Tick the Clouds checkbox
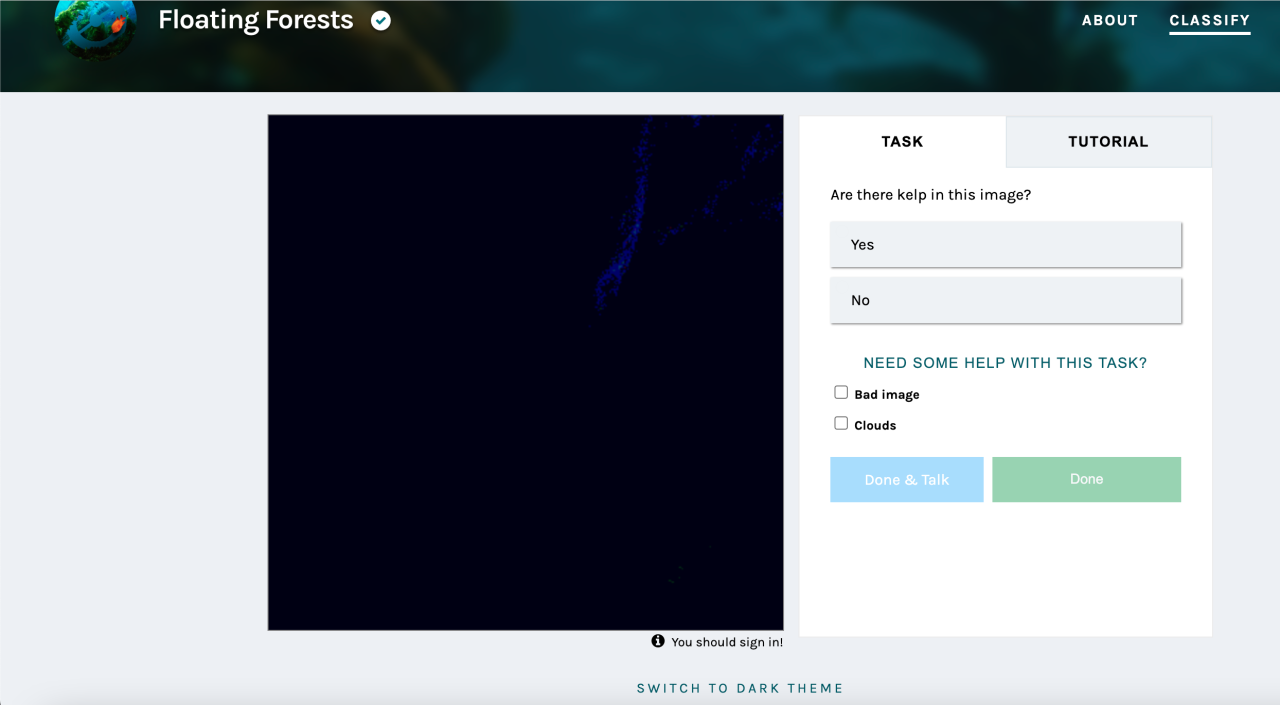Viewport: 1280px width, 705px height. click(x=841, y=424)
